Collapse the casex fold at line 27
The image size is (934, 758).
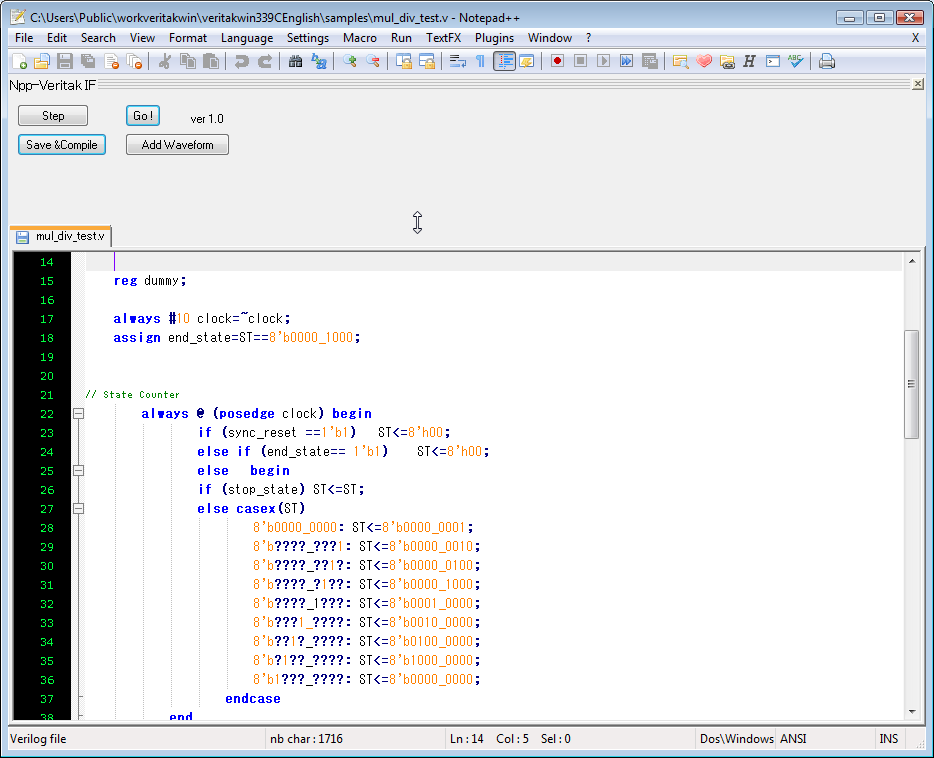tap(79, 509)
